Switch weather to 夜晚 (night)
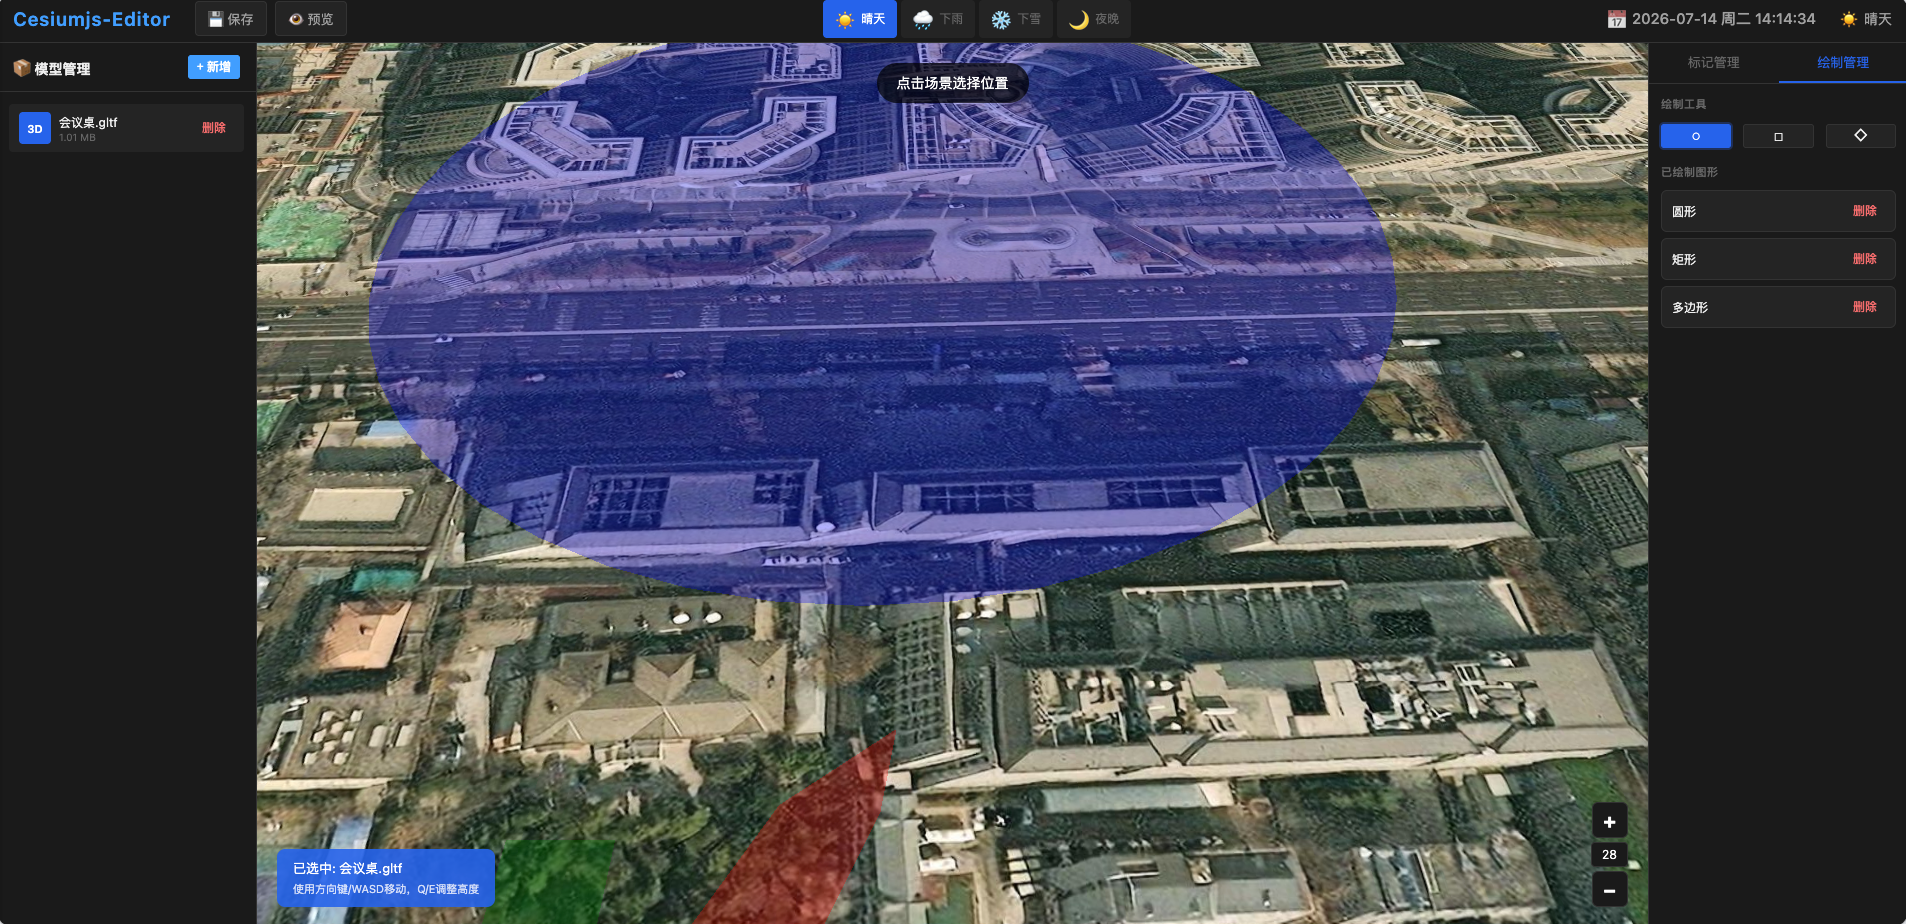1906x924 pixels. (1094, 19)
